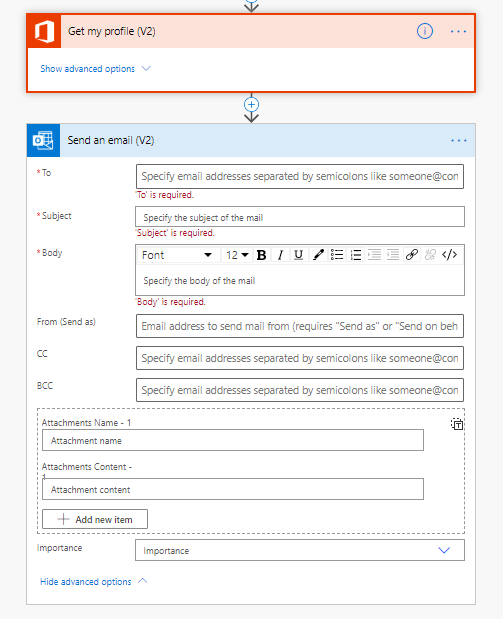Open Get my profile (V2) more menu
503x619 pixels.
pyautogui.click(x=458, y=31)
